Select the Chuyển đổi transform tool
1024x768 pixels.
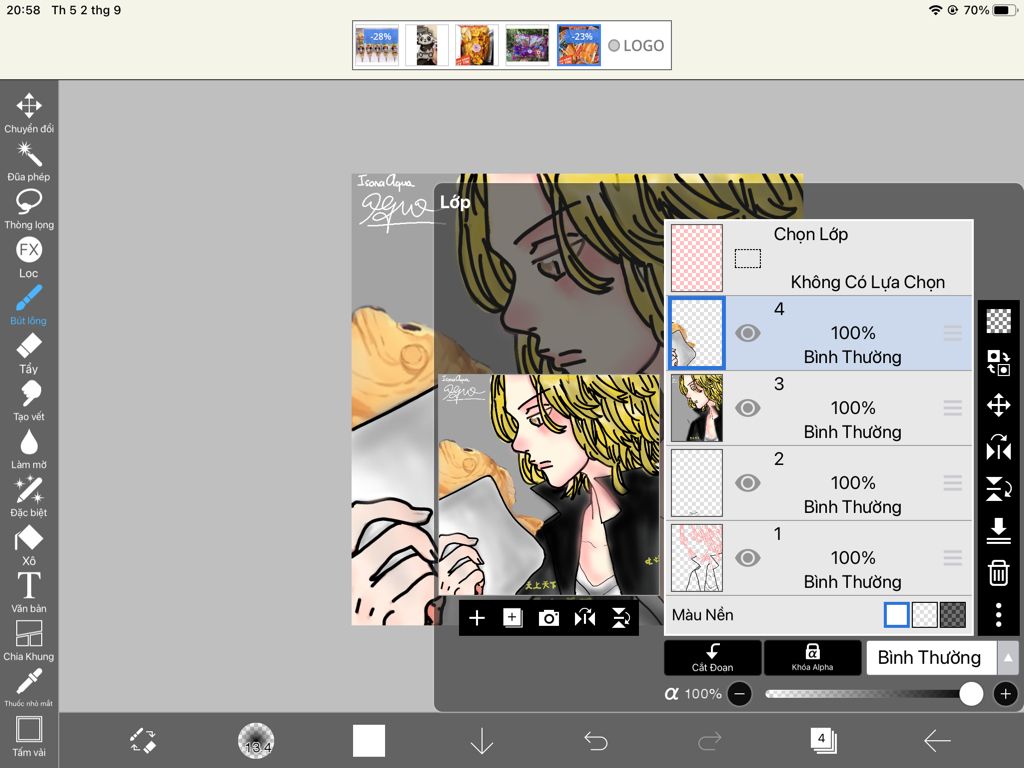pyautogui.click(x=29, y=112)
